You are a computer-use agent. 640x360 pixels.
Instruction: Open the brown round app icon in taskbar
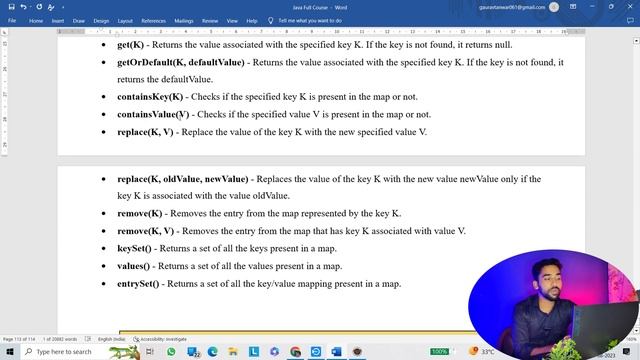click(x=357, y=351)
